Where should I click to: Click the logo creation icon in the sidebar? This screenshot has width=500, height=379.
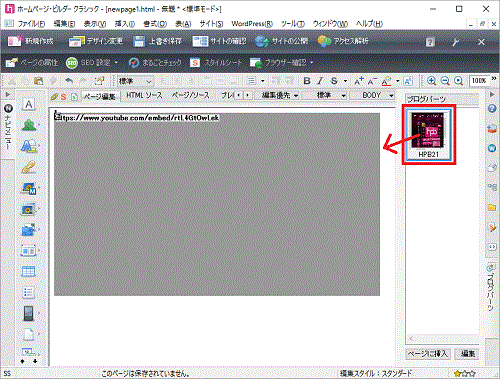point(29,146)
